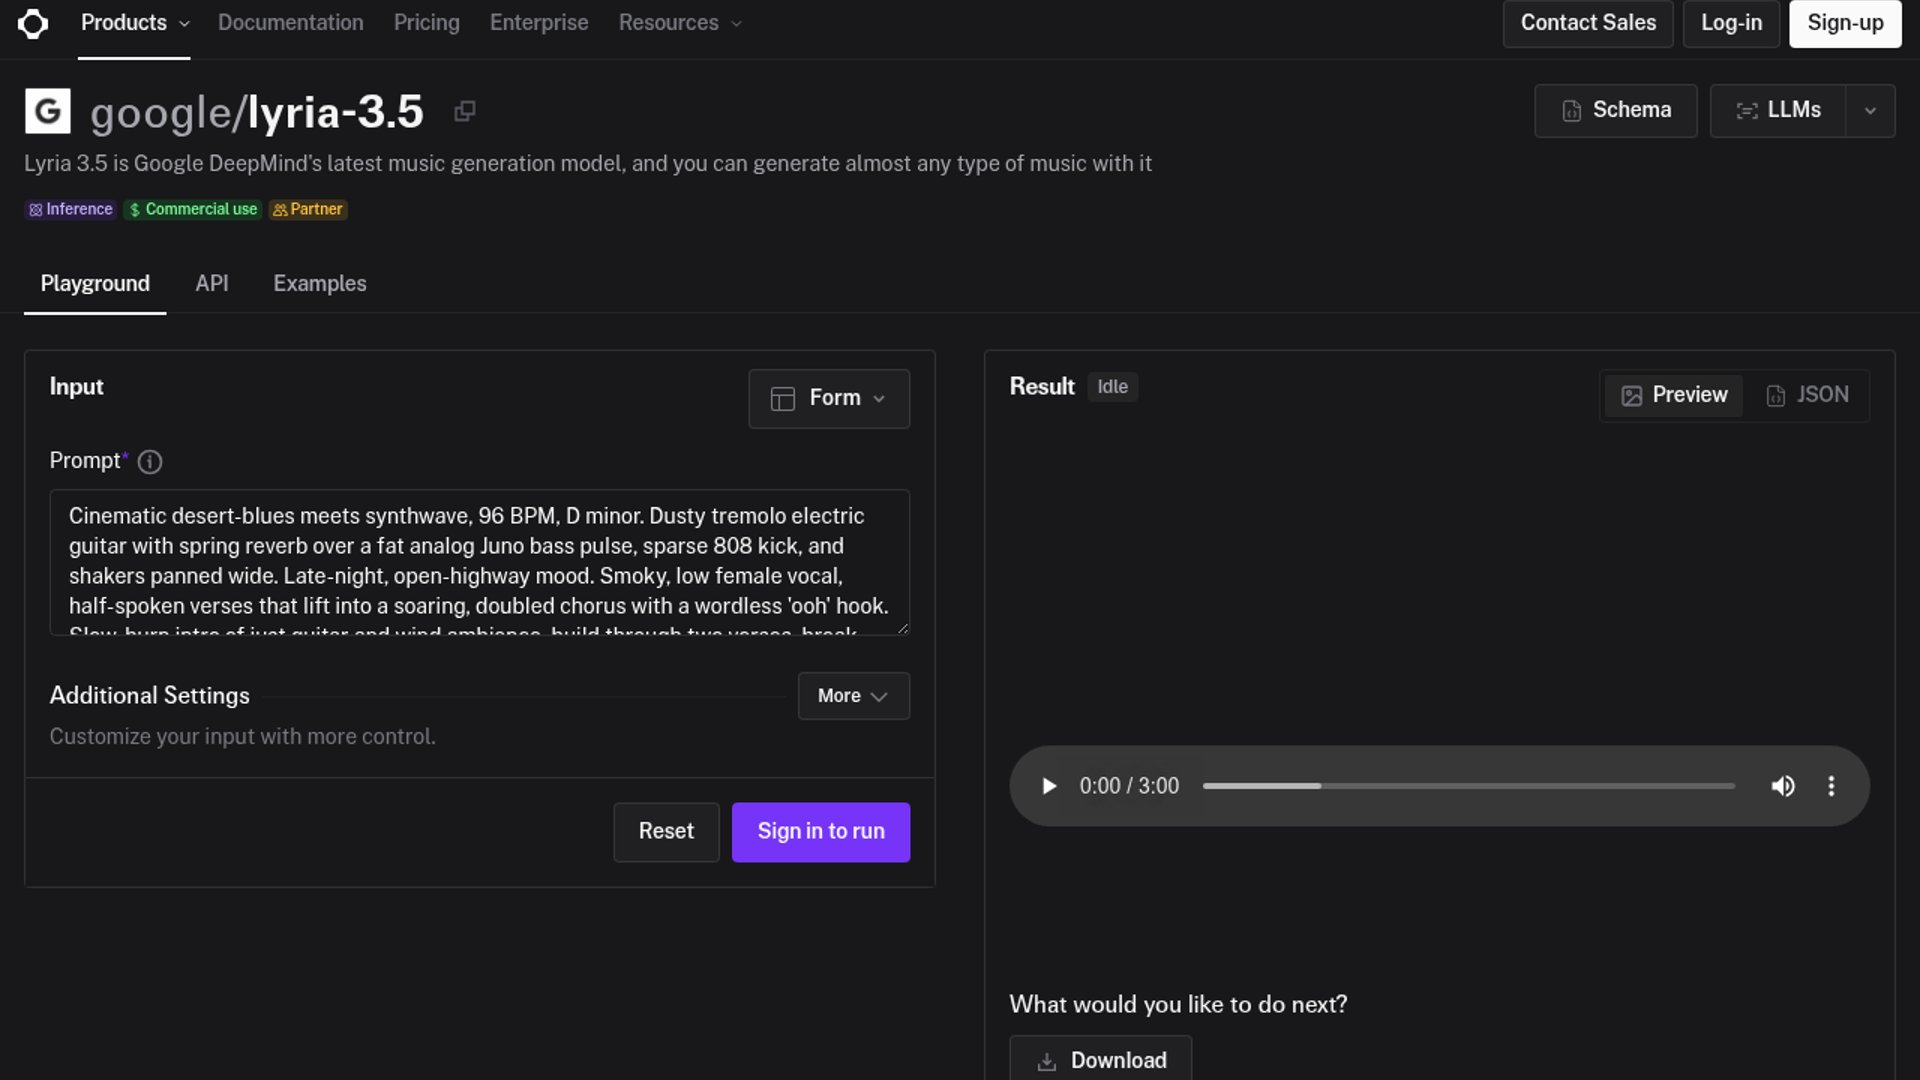Open the LLMs dropdown arrow
This screenshot has height=1080, width=1920.
point(1870,111)
